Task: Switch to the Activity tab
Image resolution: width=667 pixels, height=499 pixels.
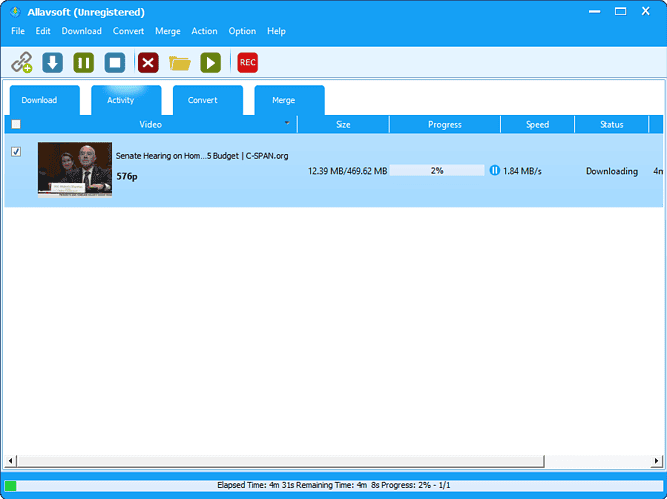Action: pos(126,100)
